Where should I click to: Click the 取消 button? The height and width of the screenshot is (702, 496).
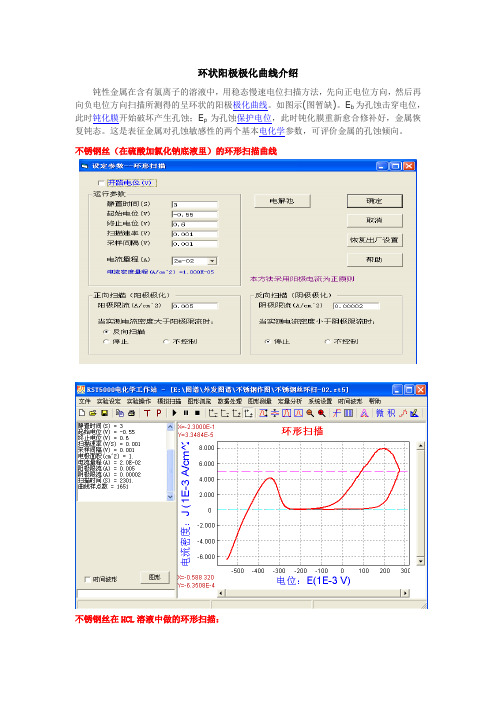click(375, 220)
